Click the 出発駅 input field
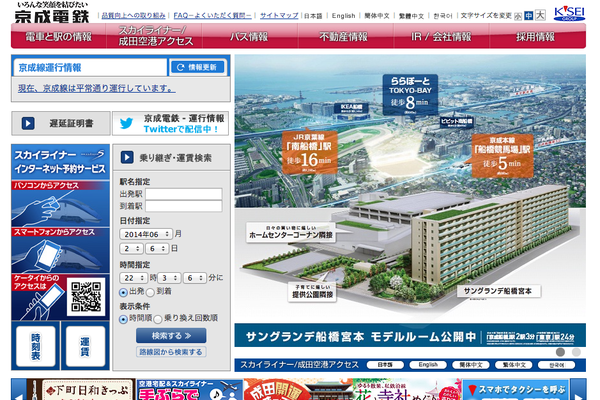This screenshot has height=400, width=600. (x=184, y=194)
